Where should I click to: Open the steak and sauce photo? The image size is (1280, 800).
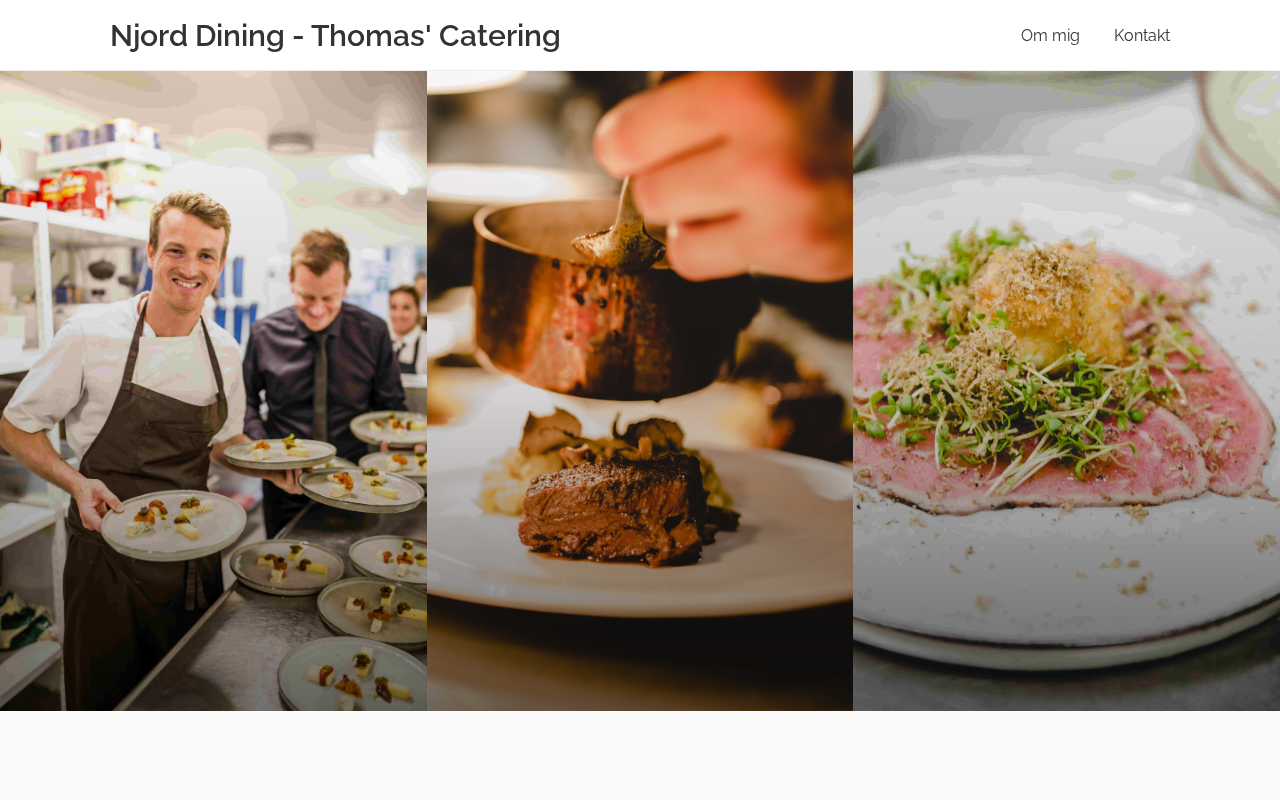tap(640, 391)
